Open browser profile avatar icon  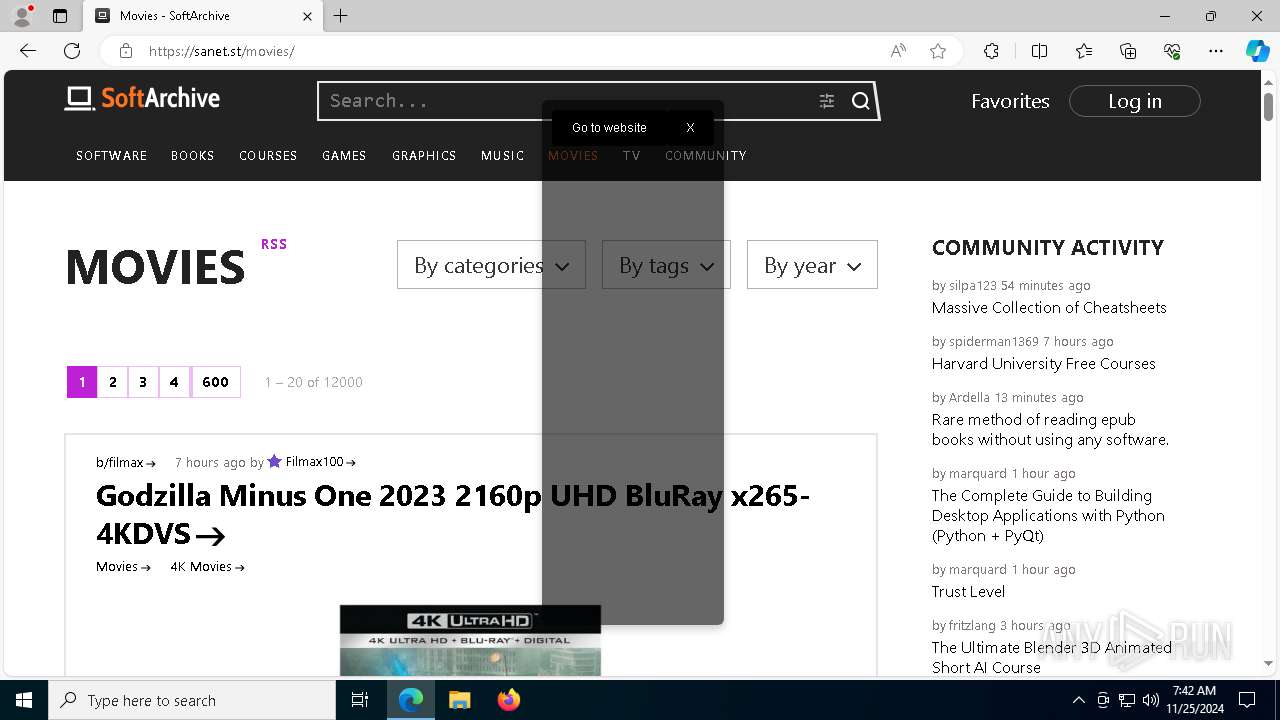[21, 16]
